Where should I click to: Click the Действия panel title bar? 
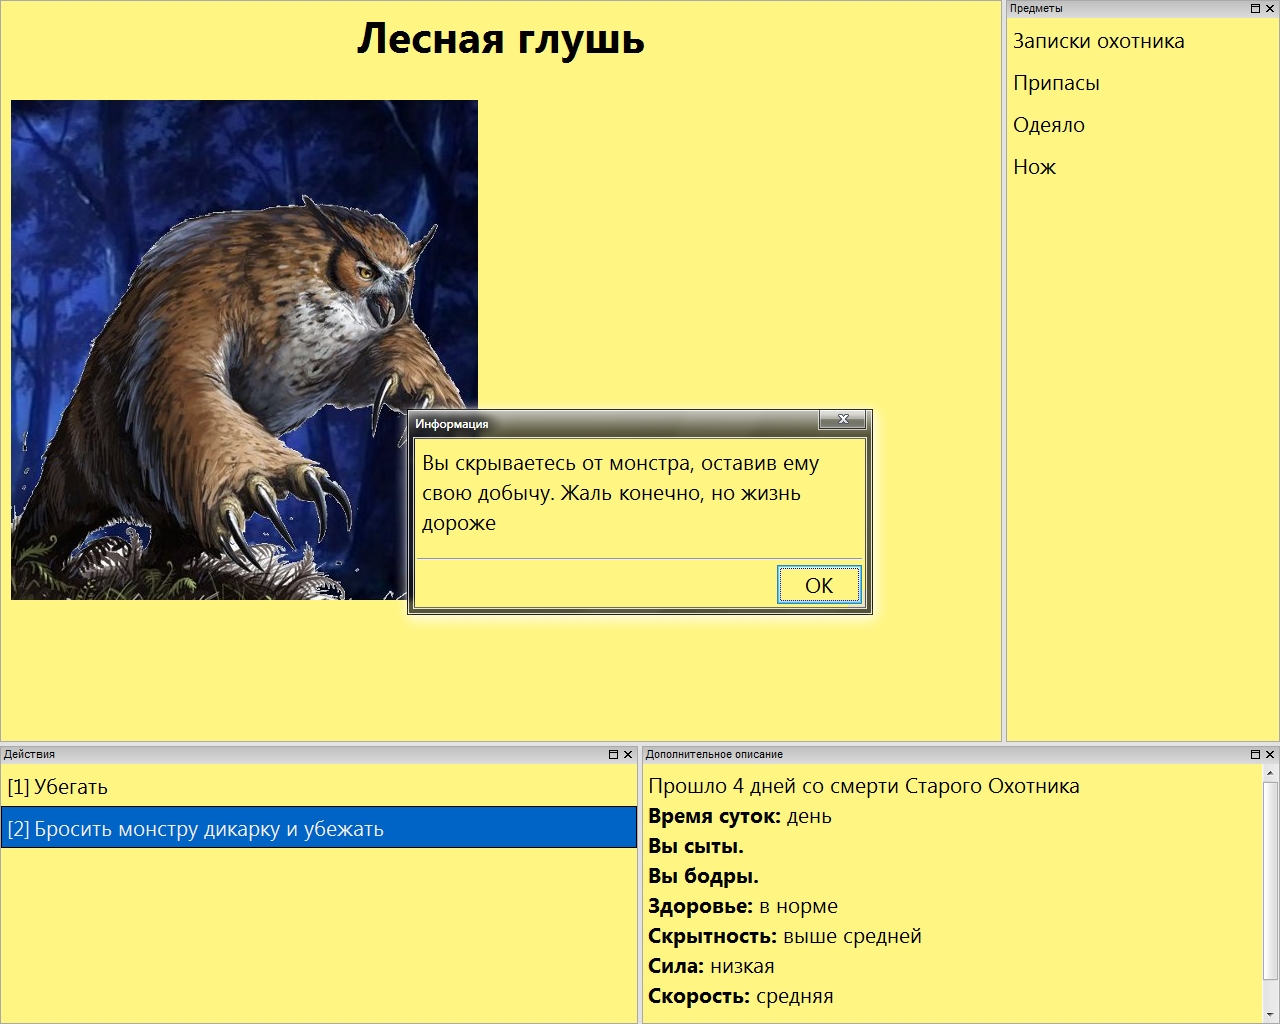tap(300, 755)
